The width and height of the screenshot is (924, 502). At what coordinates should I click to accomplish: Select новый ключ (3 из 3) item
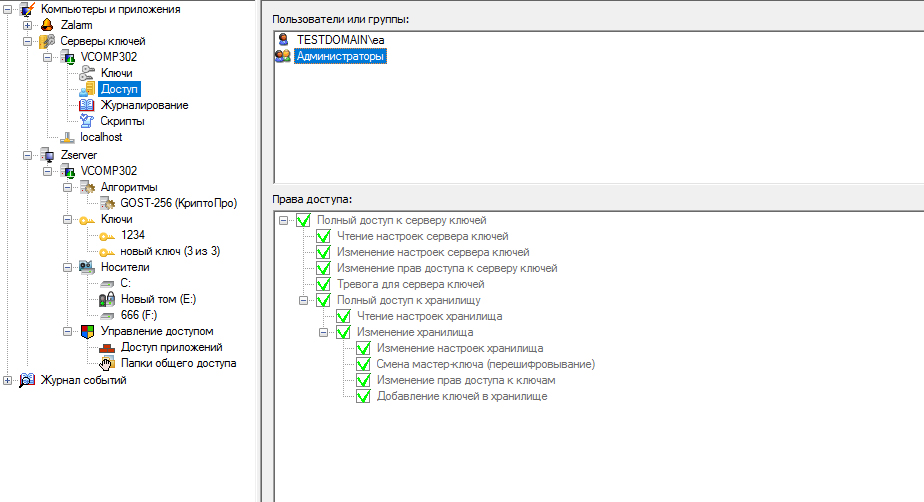click(x=170, y=251)
